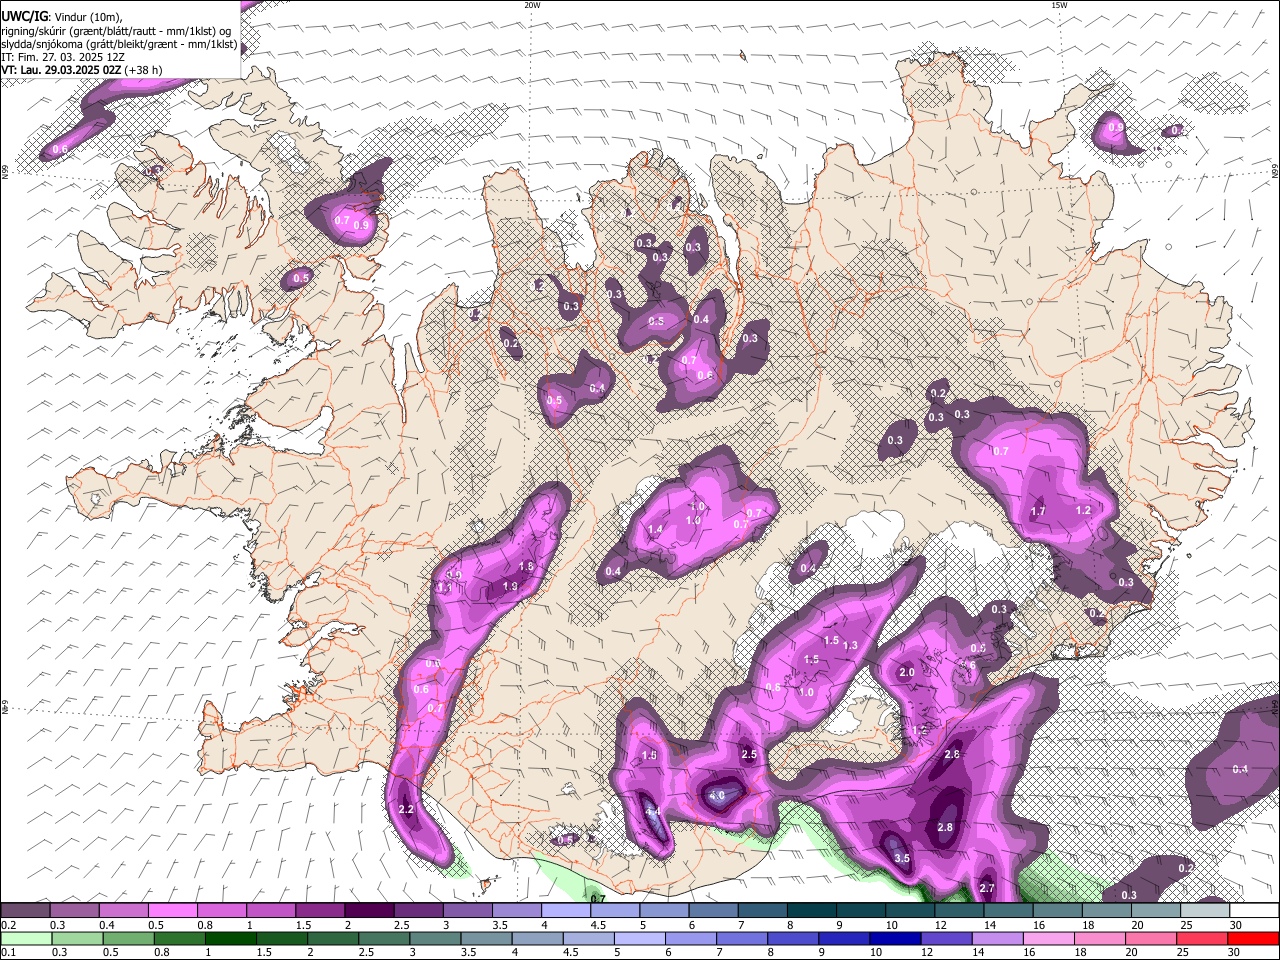Image resolution: width=1280 pixels, height=960 pixels.
Task: Click the '20W' longitude label
Action: (x=532, y=5)
